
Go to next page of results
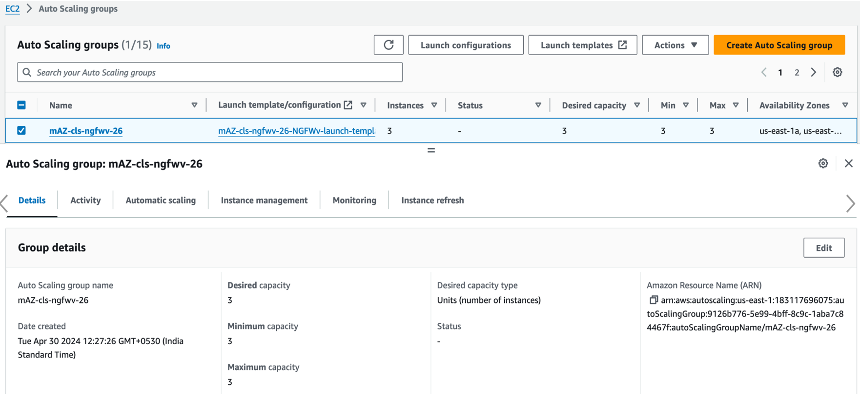coord(813,72)
